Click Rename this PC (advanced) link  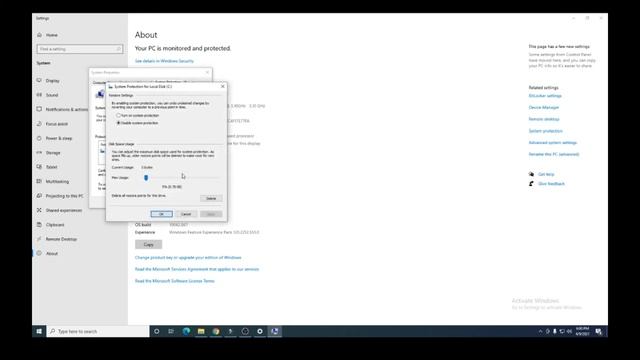(x=554, y=154)
